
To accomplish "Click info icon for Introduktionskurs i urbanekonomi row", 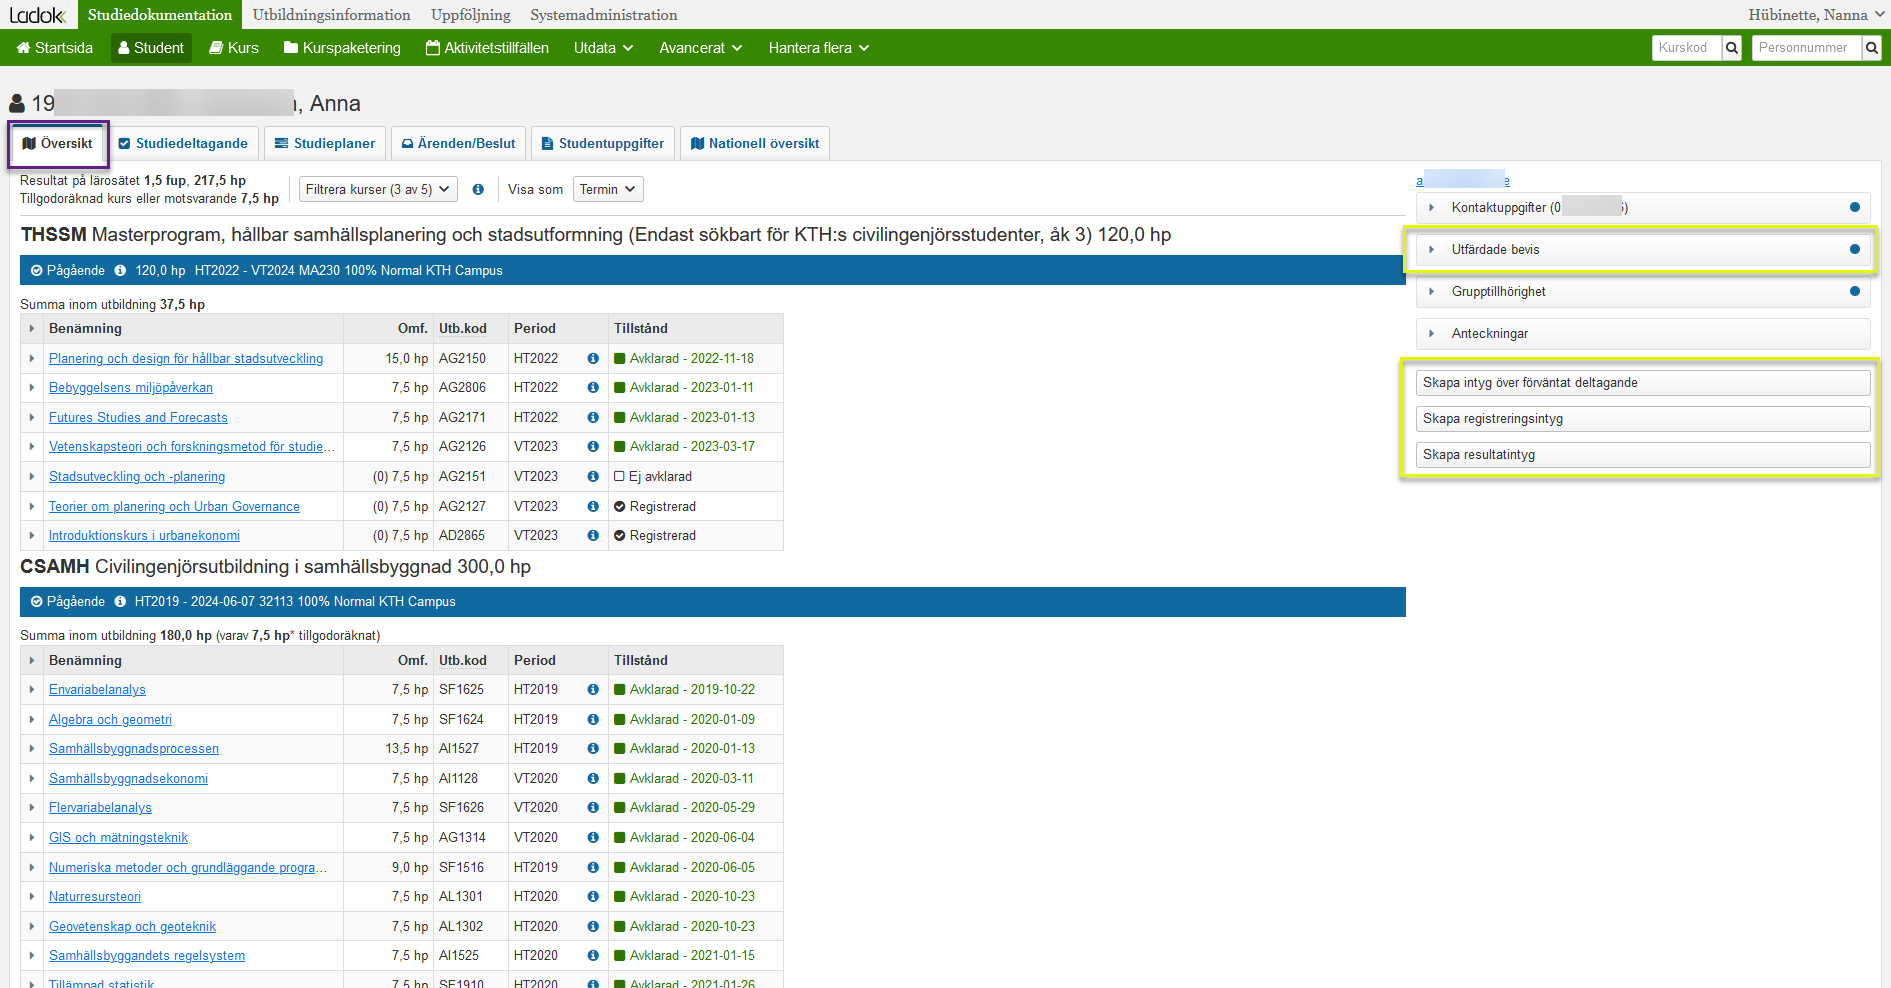I will (x=593, y=536).
